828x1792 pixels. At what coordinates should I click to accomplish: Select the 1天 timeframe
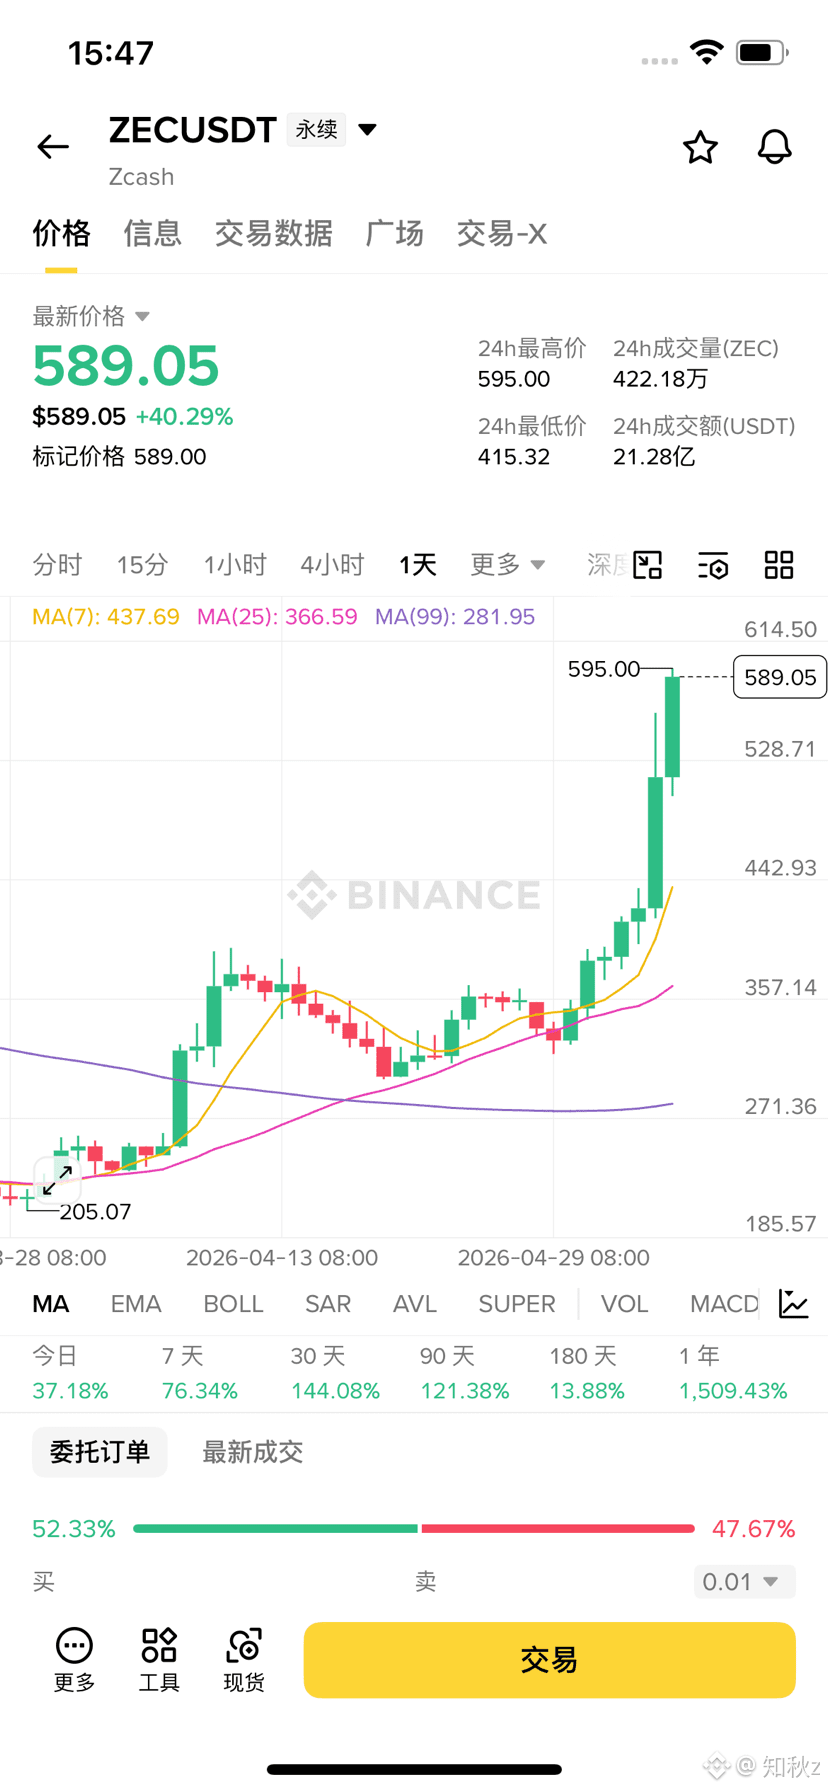click(417, 565)
